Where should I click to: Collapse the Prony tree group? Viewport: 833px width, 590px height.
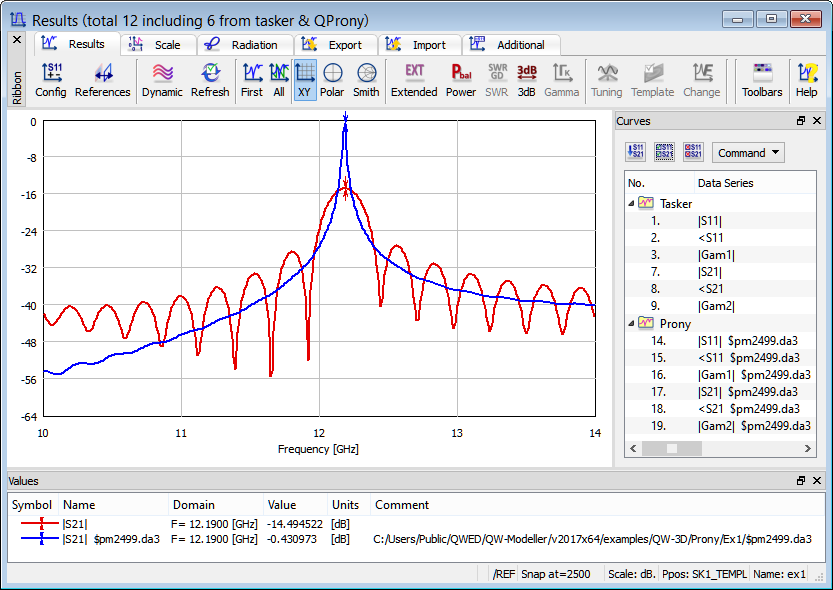click(631, 324)
